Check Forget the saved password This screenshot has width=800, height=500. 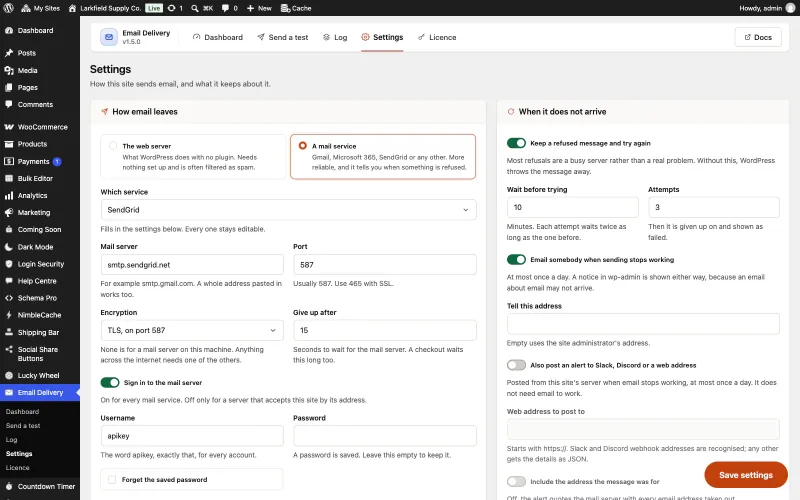pos(112,480)
